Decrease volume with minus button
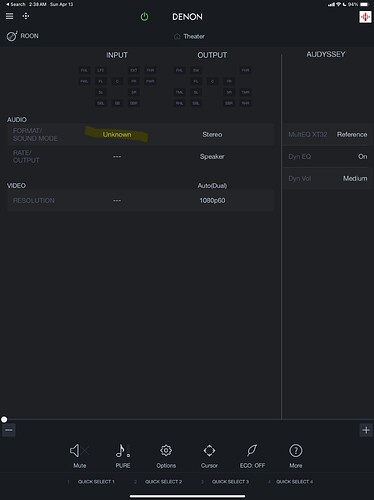The width and height of the screenshot is (374, 500). (9, 430)
